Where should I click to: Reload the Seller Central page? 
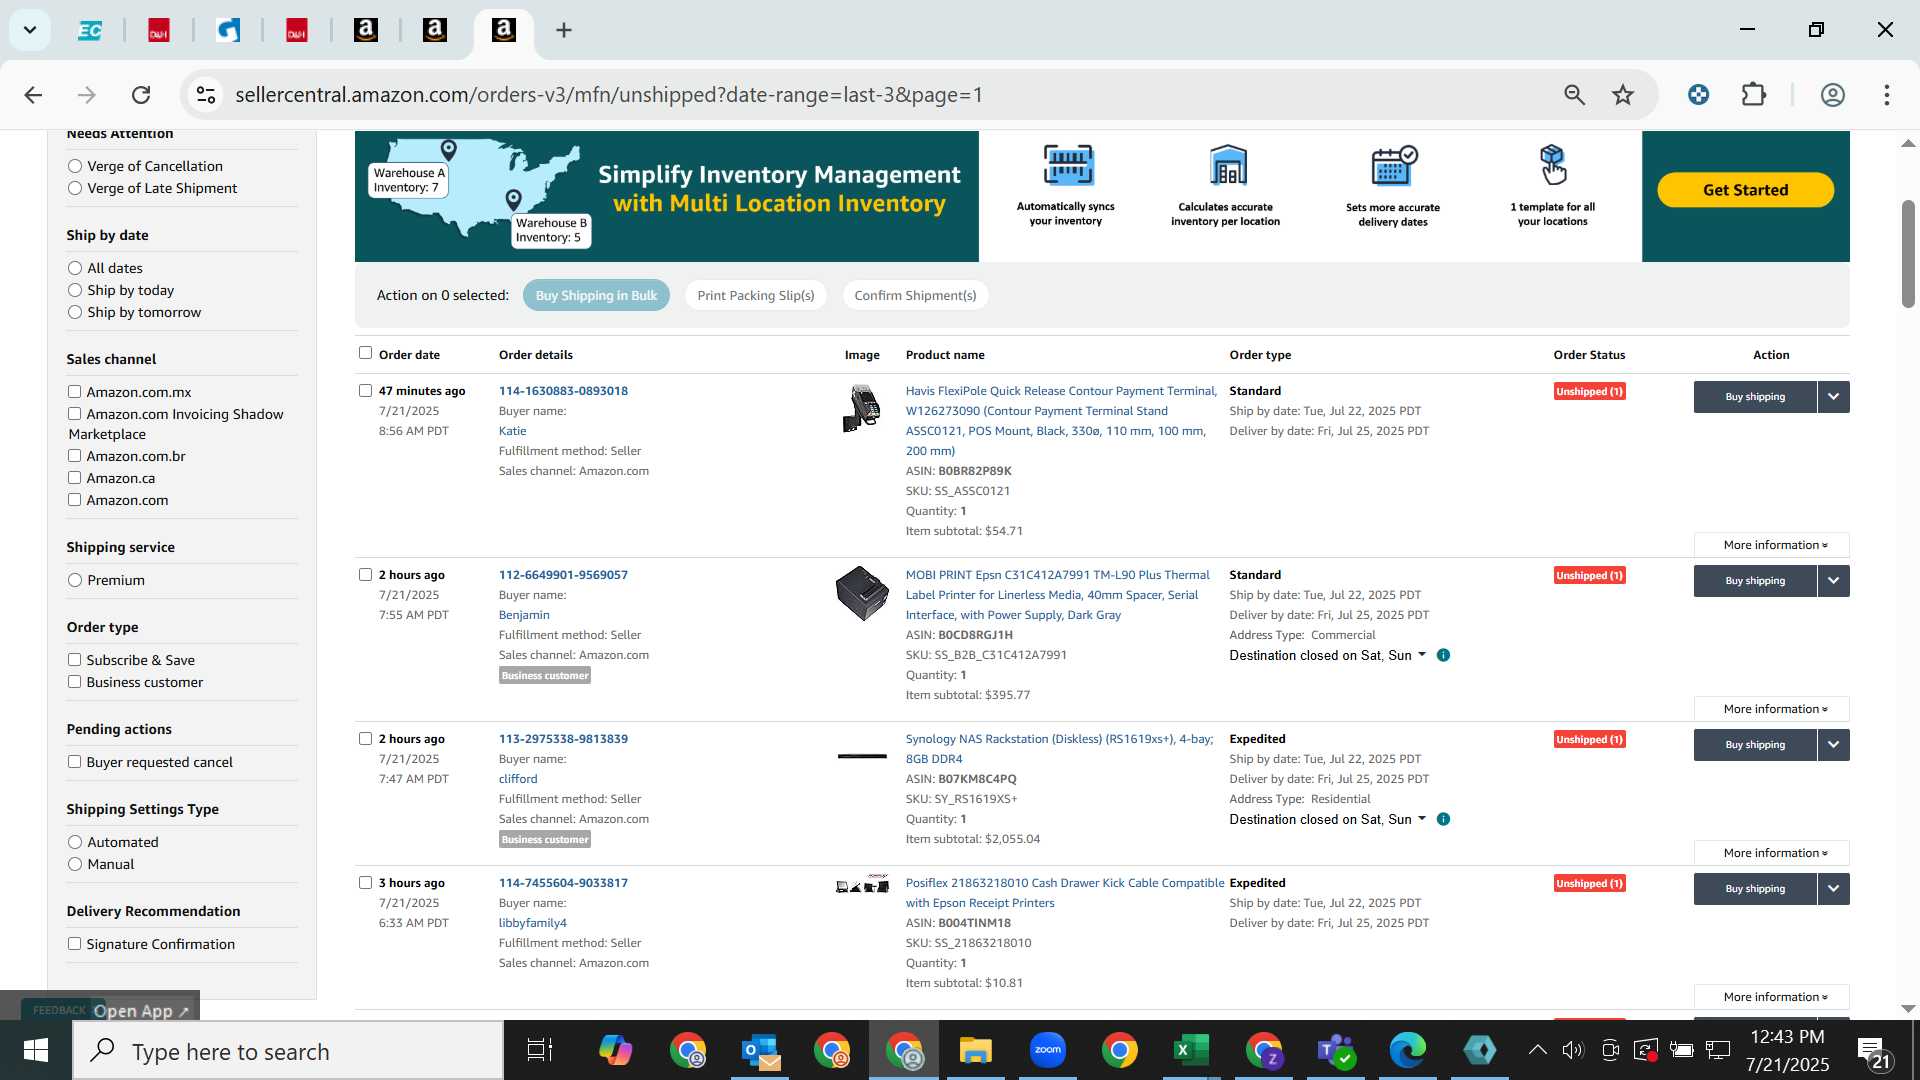141,95
